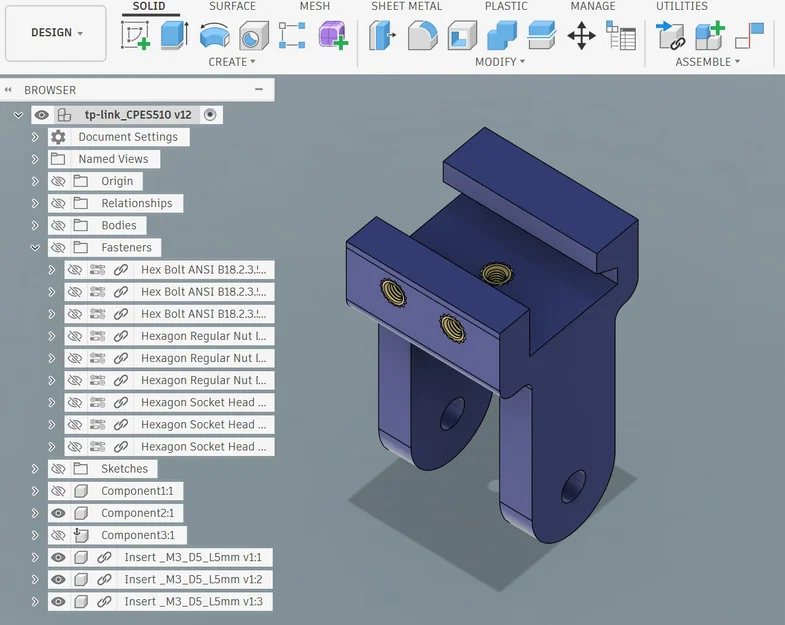Open the CREATE dropdown menu

tap(232, 62)
